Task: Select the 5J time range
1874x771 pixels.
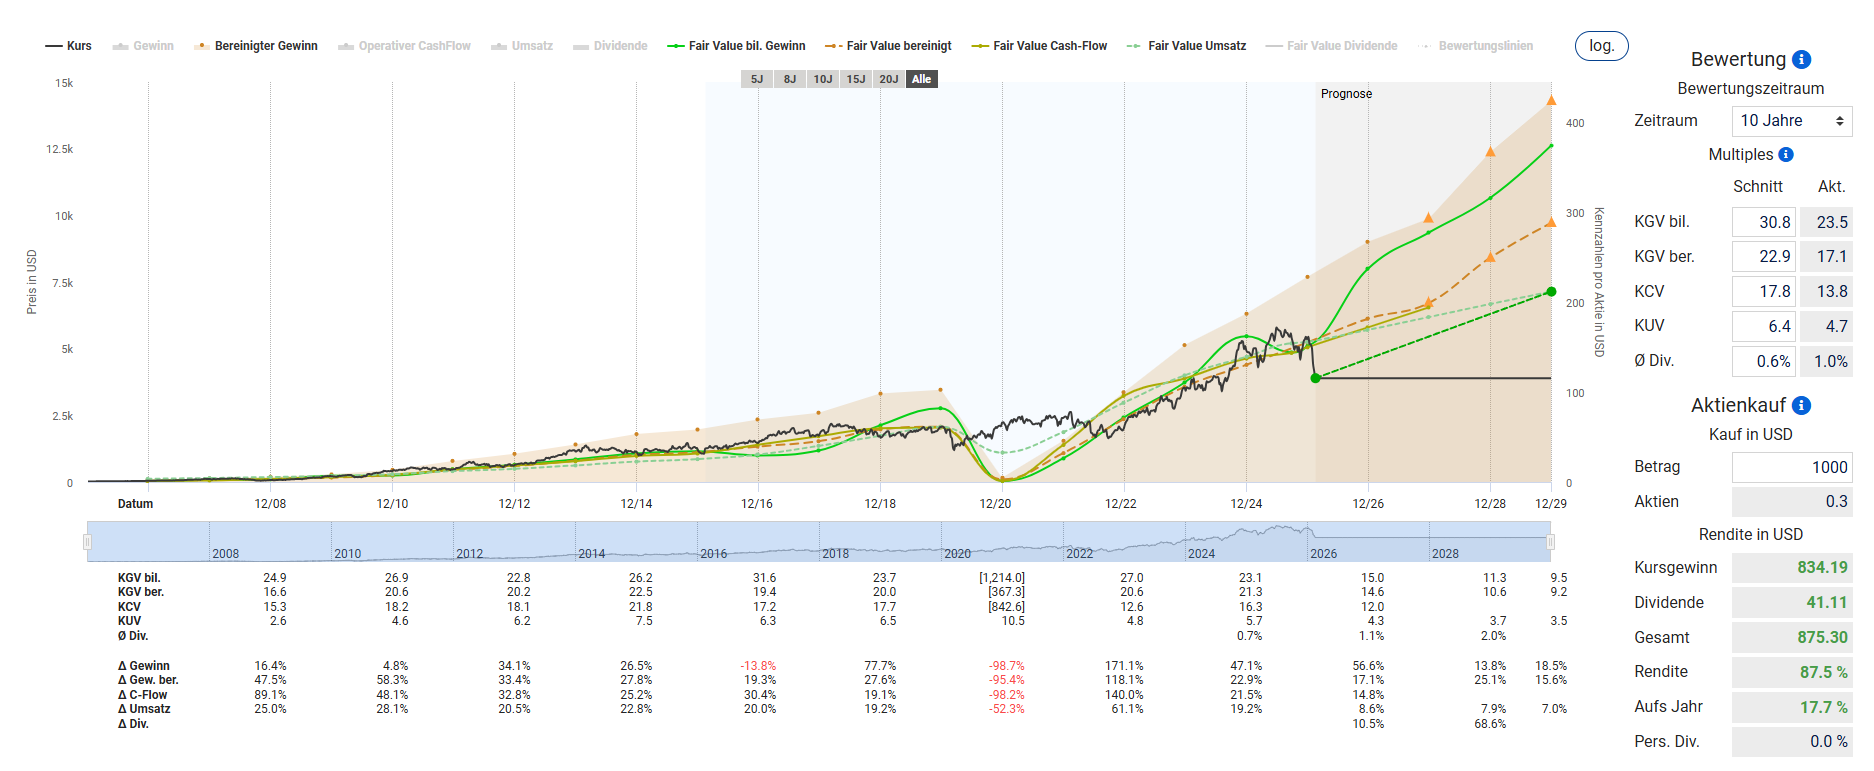Action: coord(757,79)
